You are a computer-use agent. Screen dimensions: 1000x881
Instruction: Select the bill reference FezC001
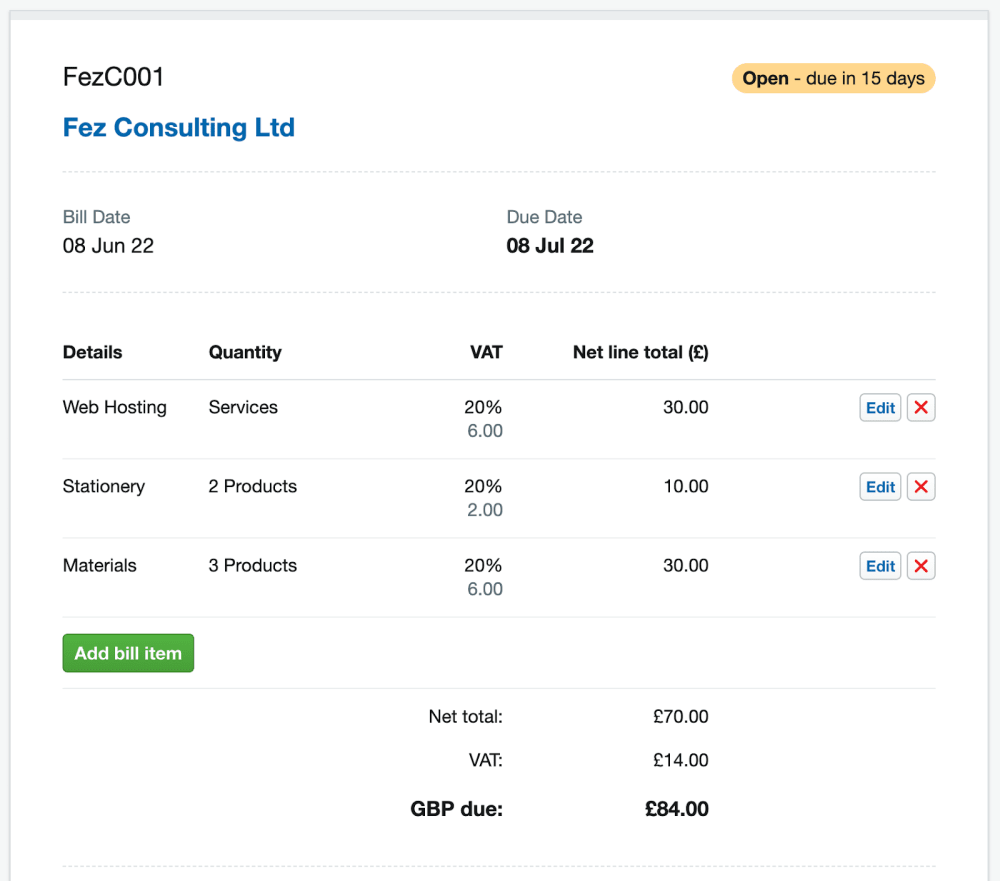[113, 77]
